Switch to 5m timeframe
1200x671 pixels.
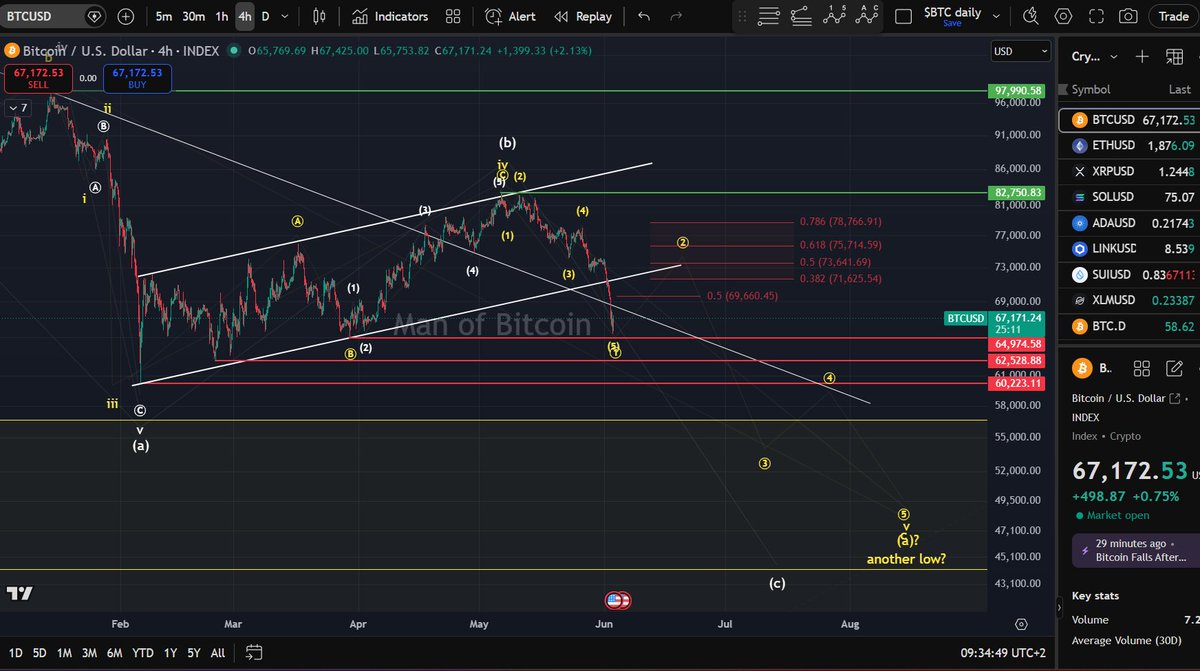(x=163, y=16)
